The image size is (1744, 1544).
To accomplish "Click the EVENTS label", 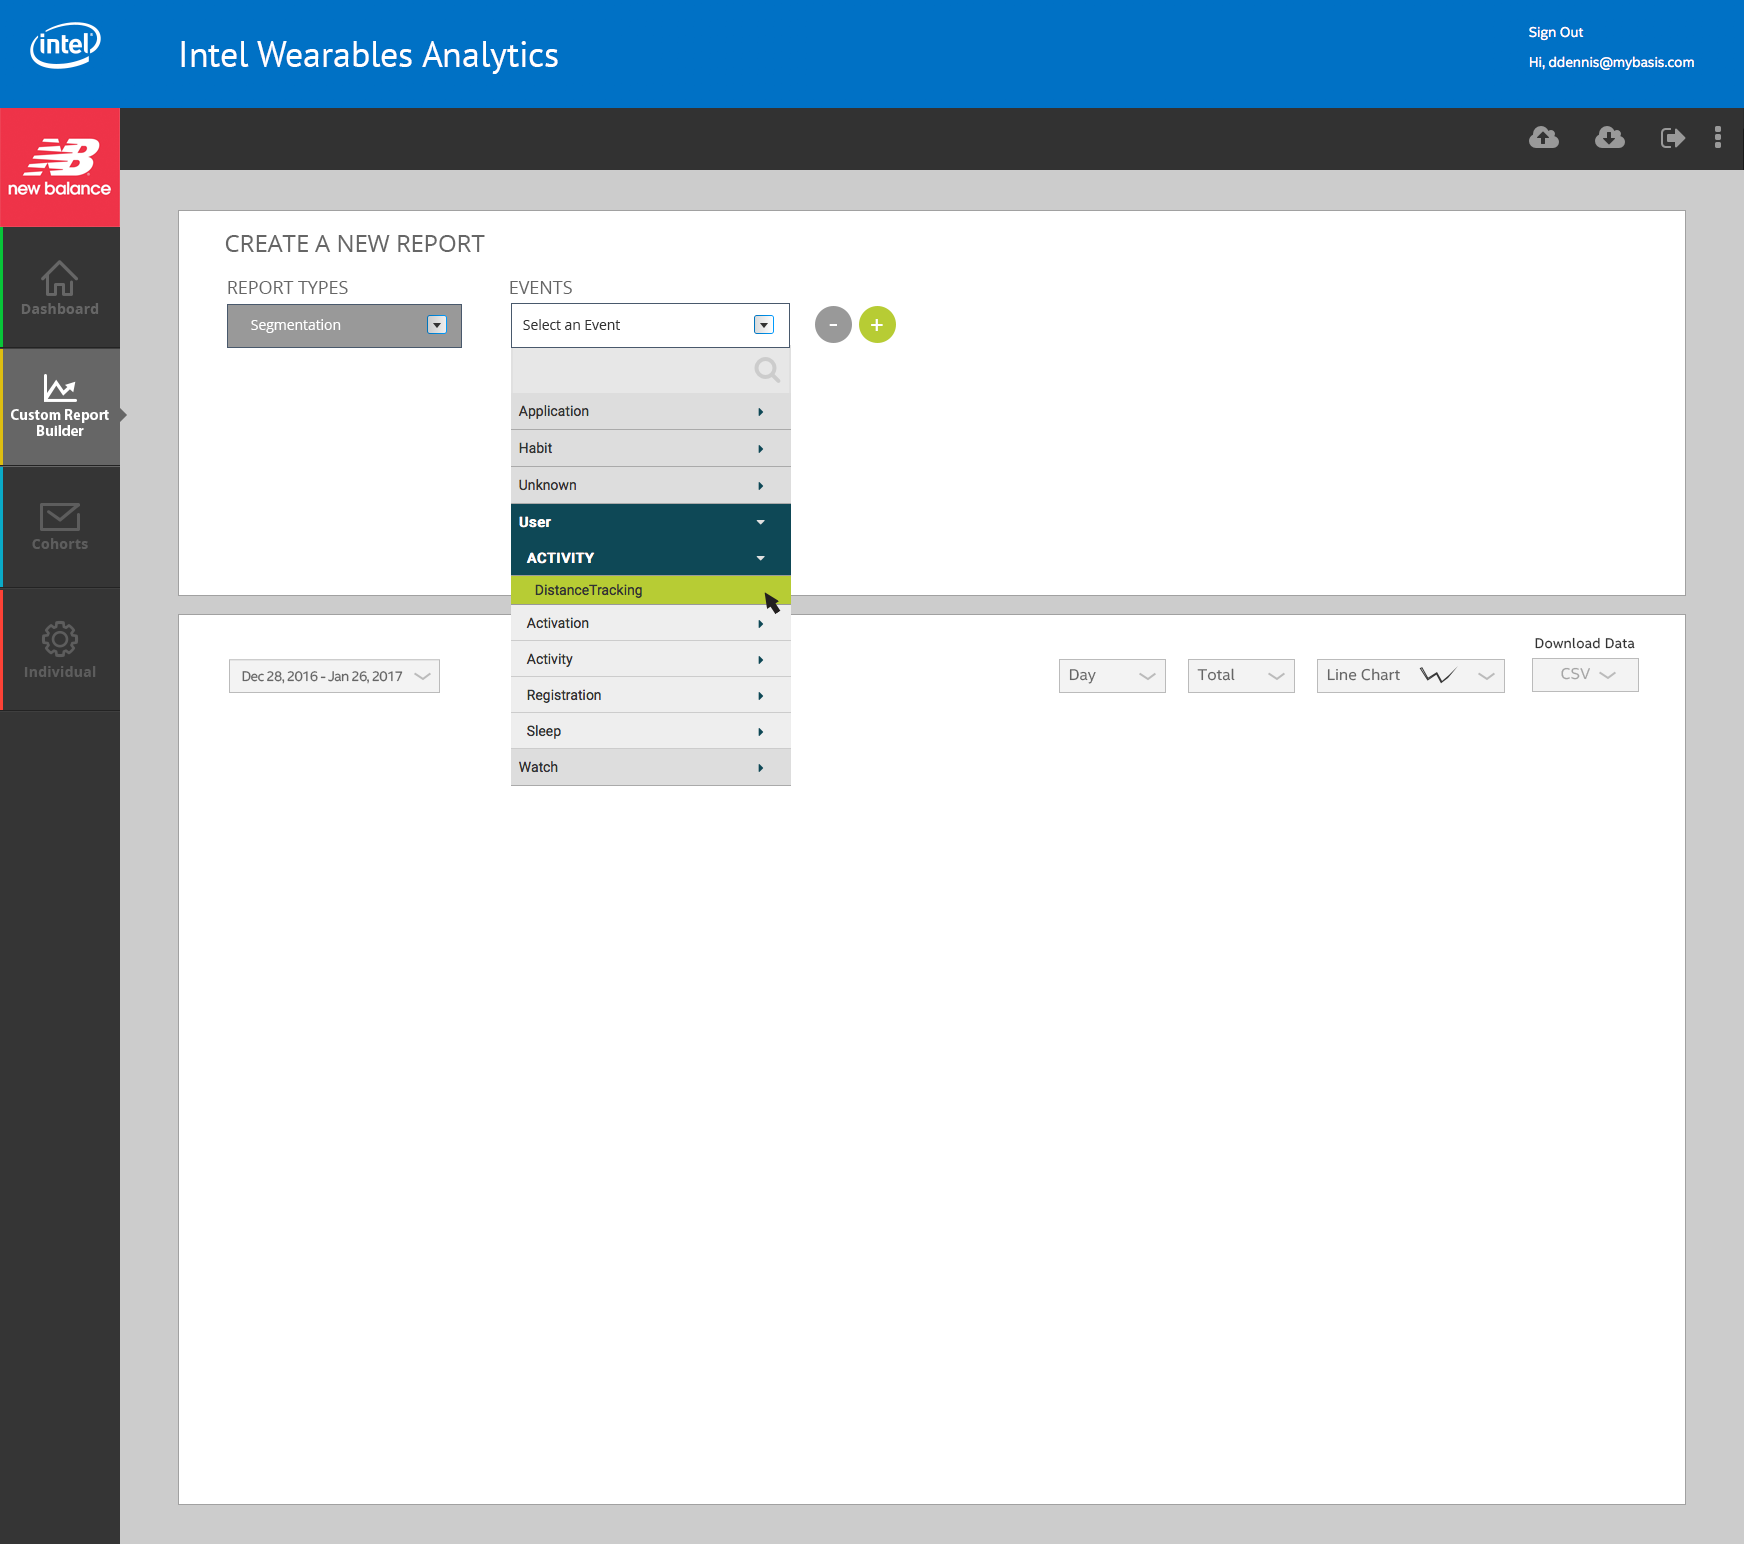I will tap(540, 288).
